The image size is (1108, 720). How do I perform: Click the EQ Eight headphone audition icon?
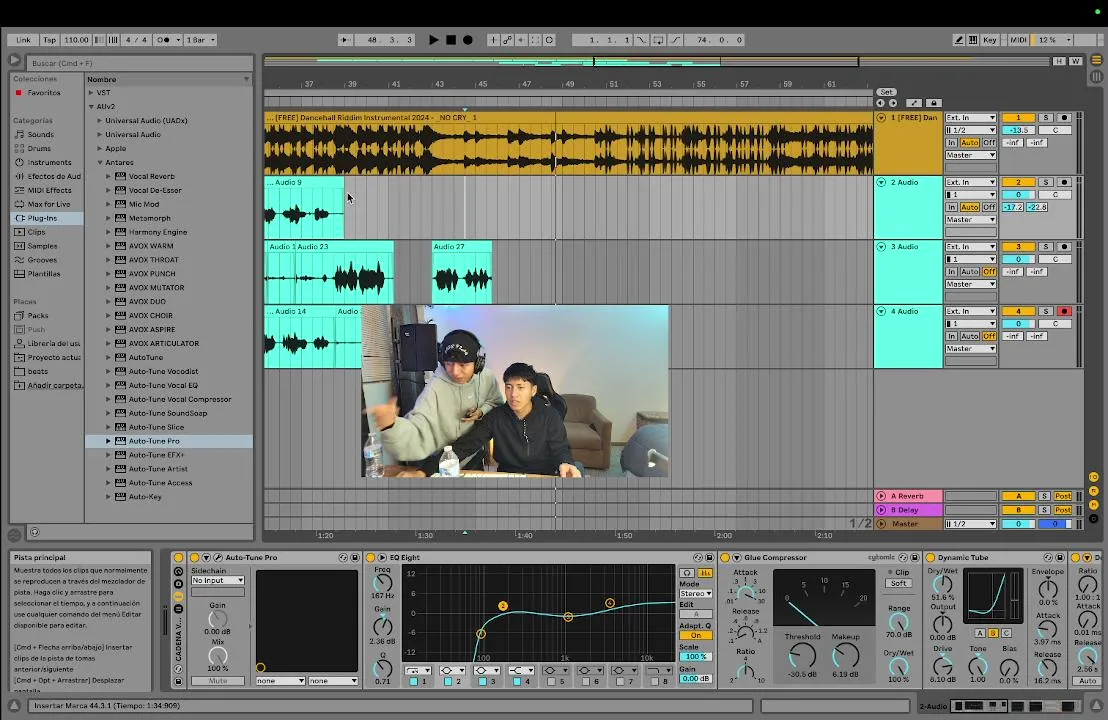point(687,573)
